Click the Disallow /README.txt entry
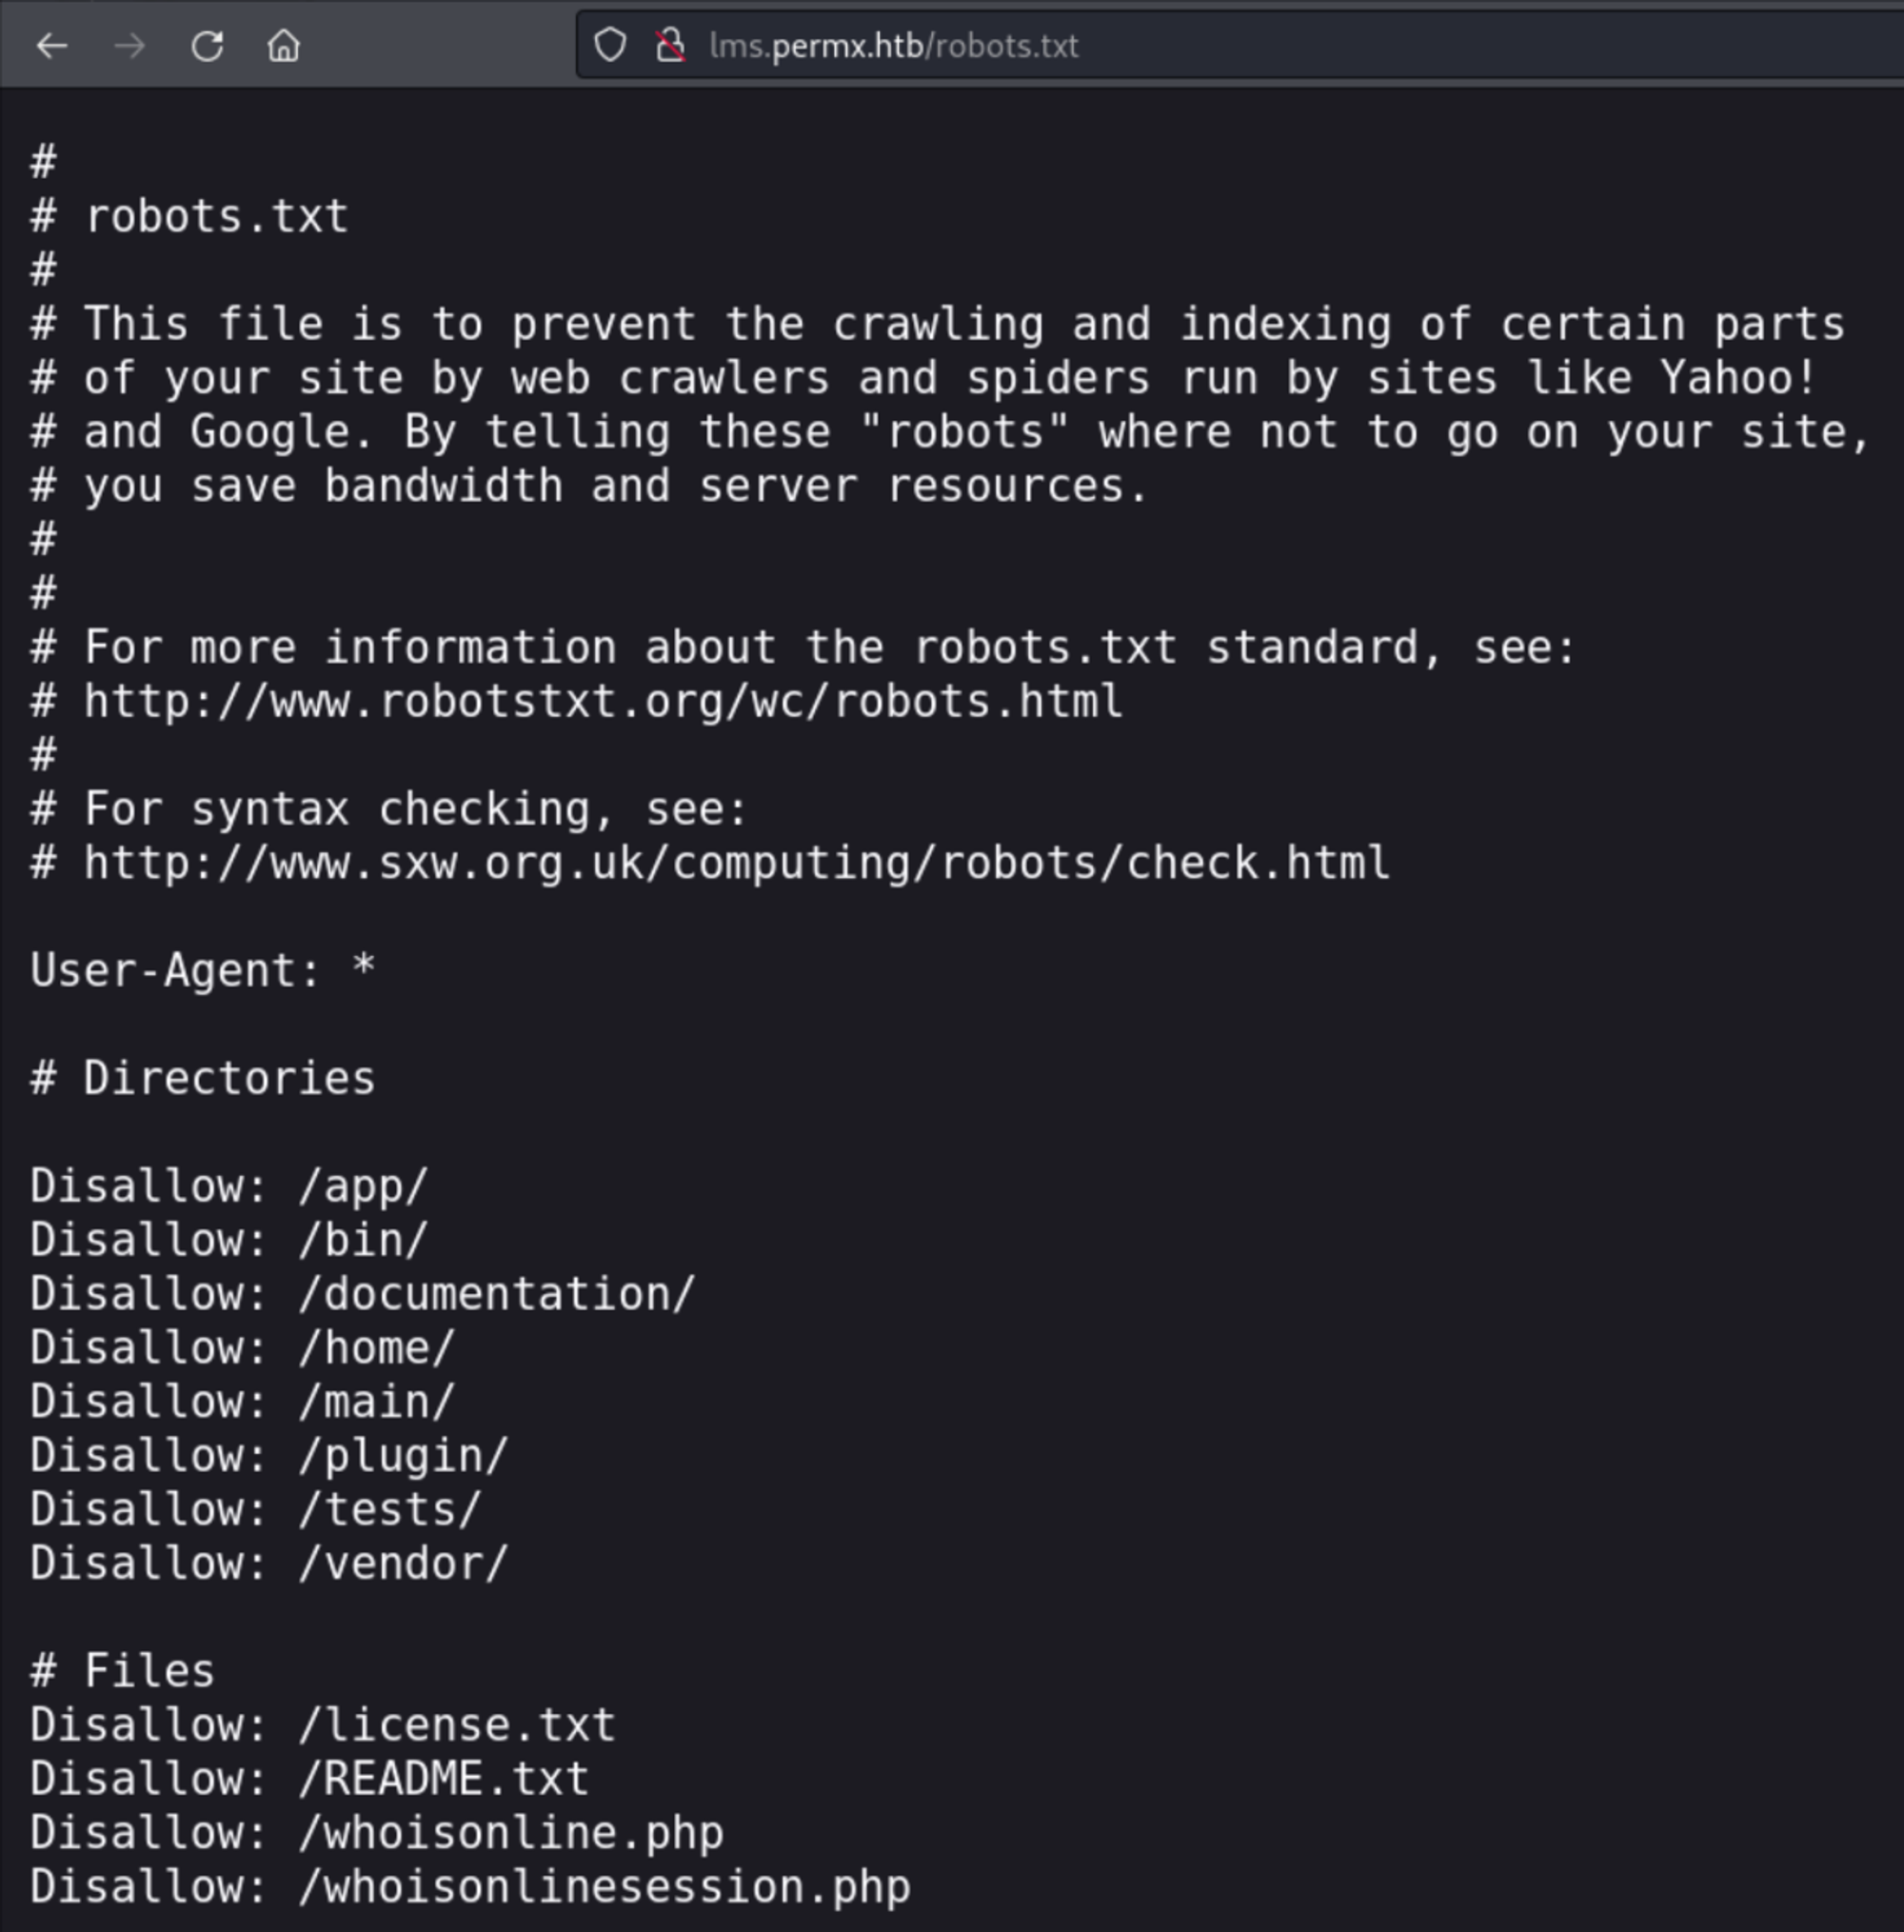The height and width of the screenshot is (1932, 1904). [309, 1780]
